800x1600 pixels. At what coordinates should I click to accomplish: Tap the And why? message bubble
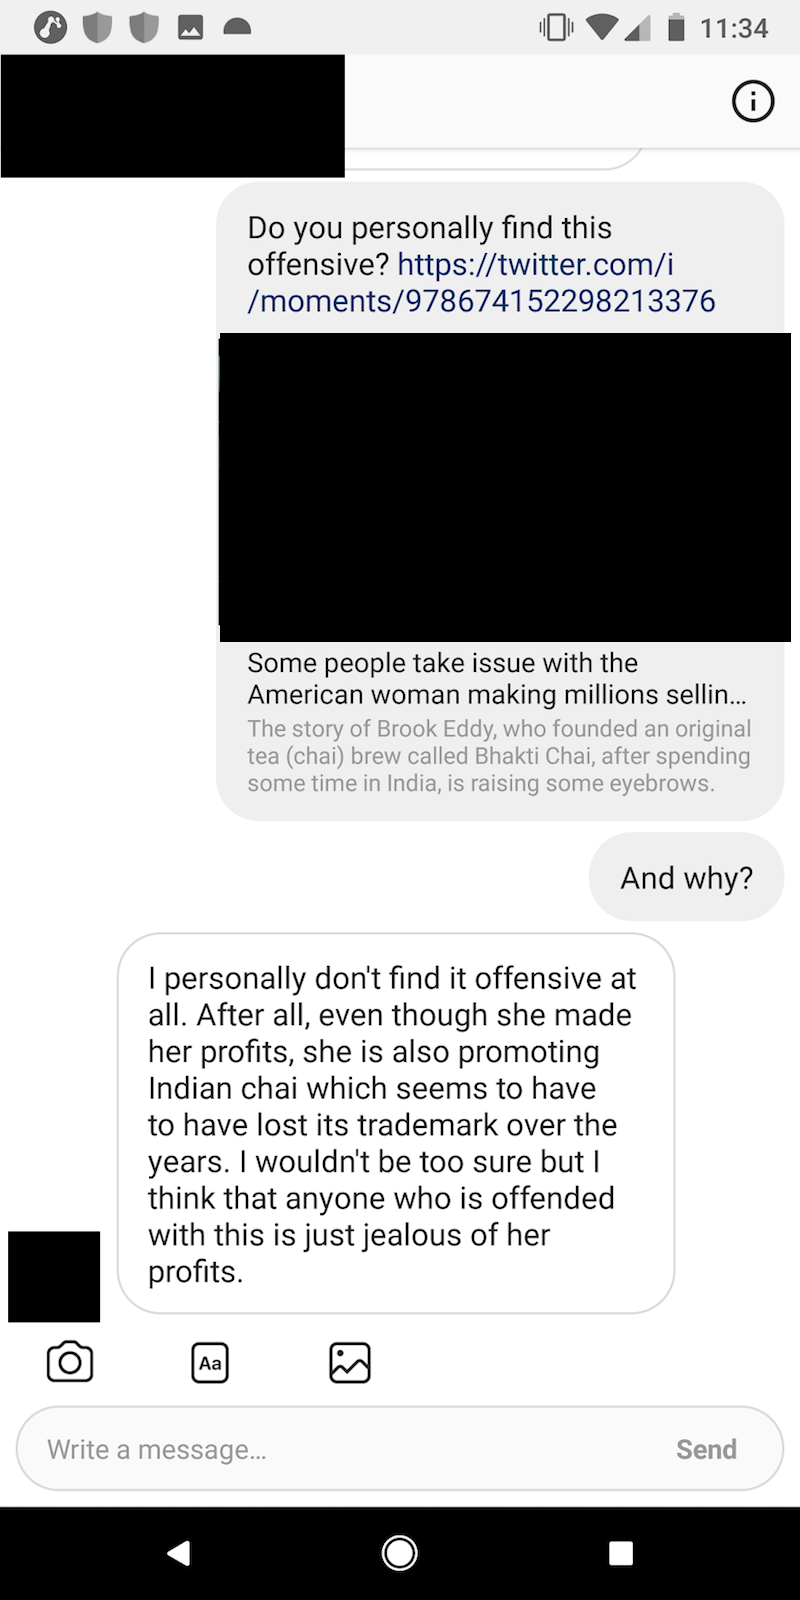pyautogui.click(x=687, y=877)
